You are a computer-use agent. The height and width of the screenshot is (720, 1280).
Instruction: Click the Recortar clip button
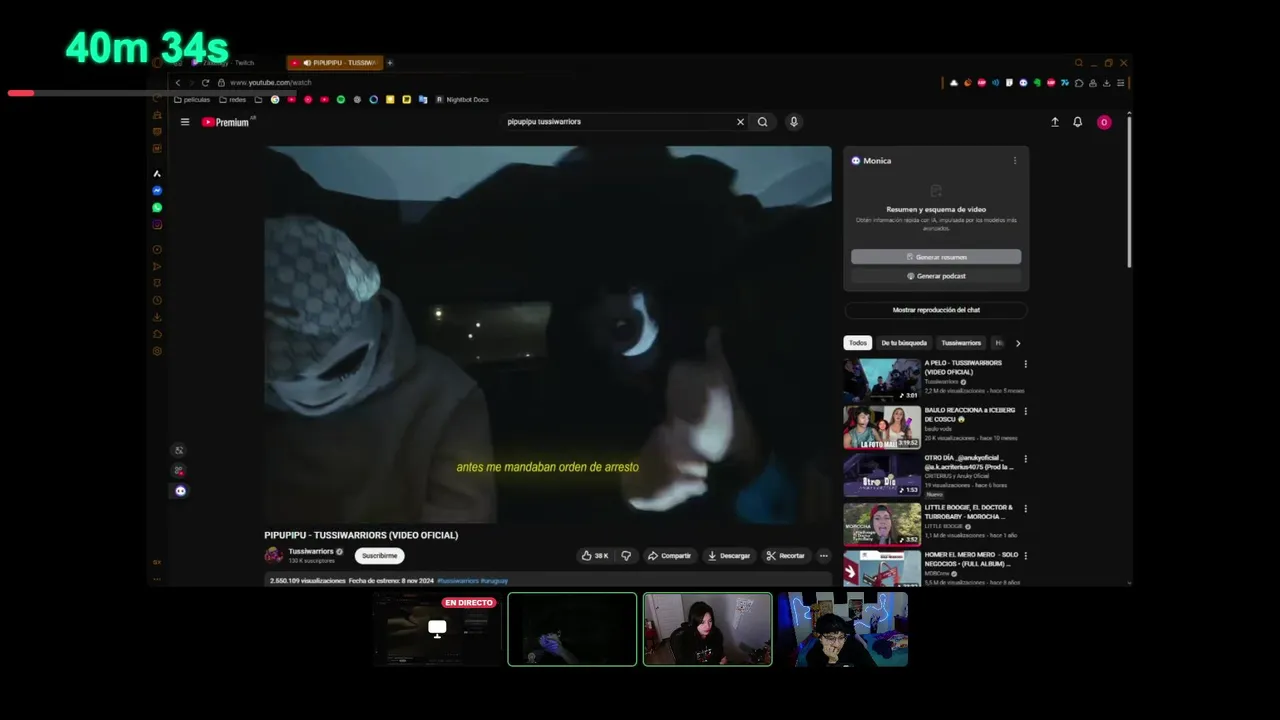[x=786, y=556]
